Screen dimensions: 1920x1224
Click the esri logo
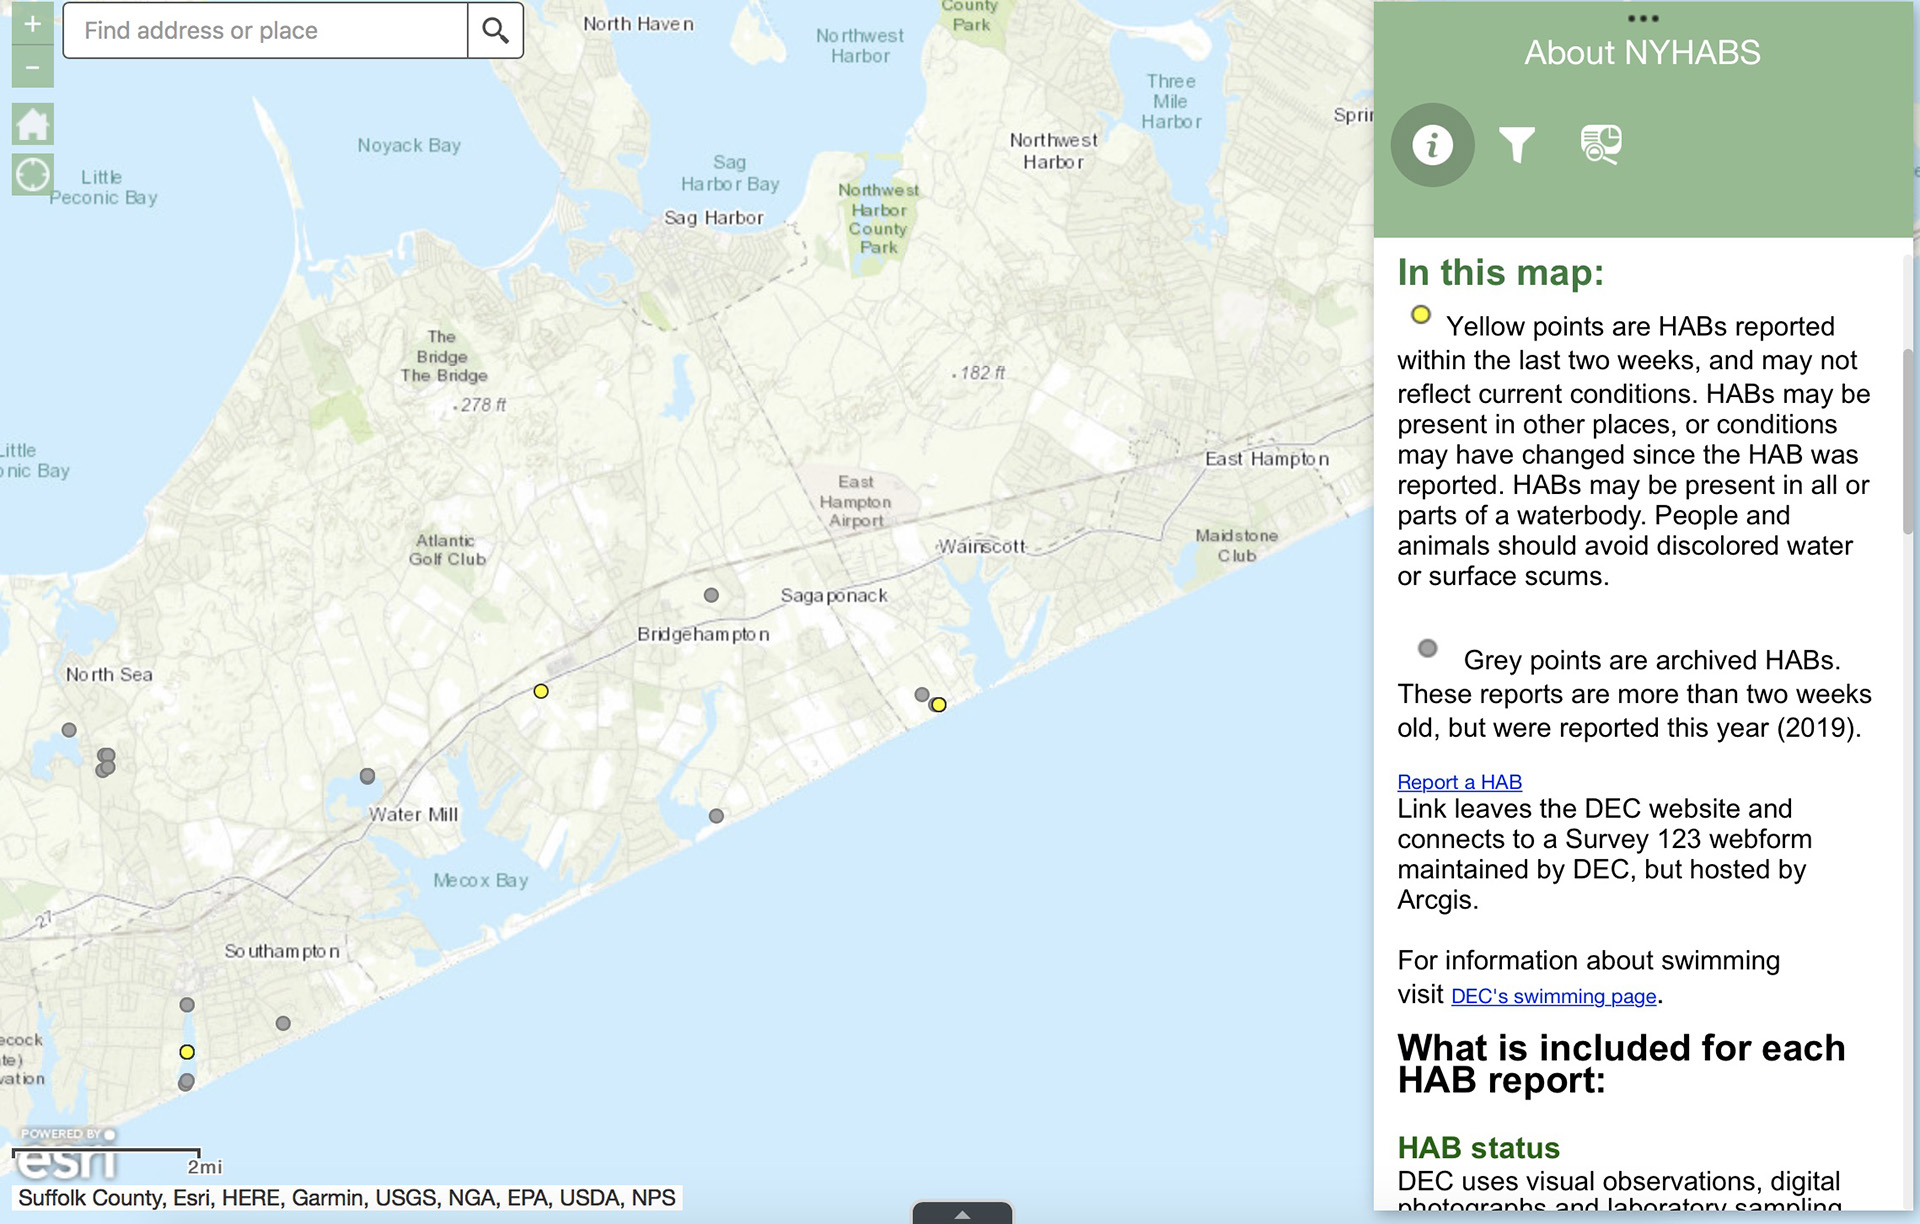coord(67,1160)
